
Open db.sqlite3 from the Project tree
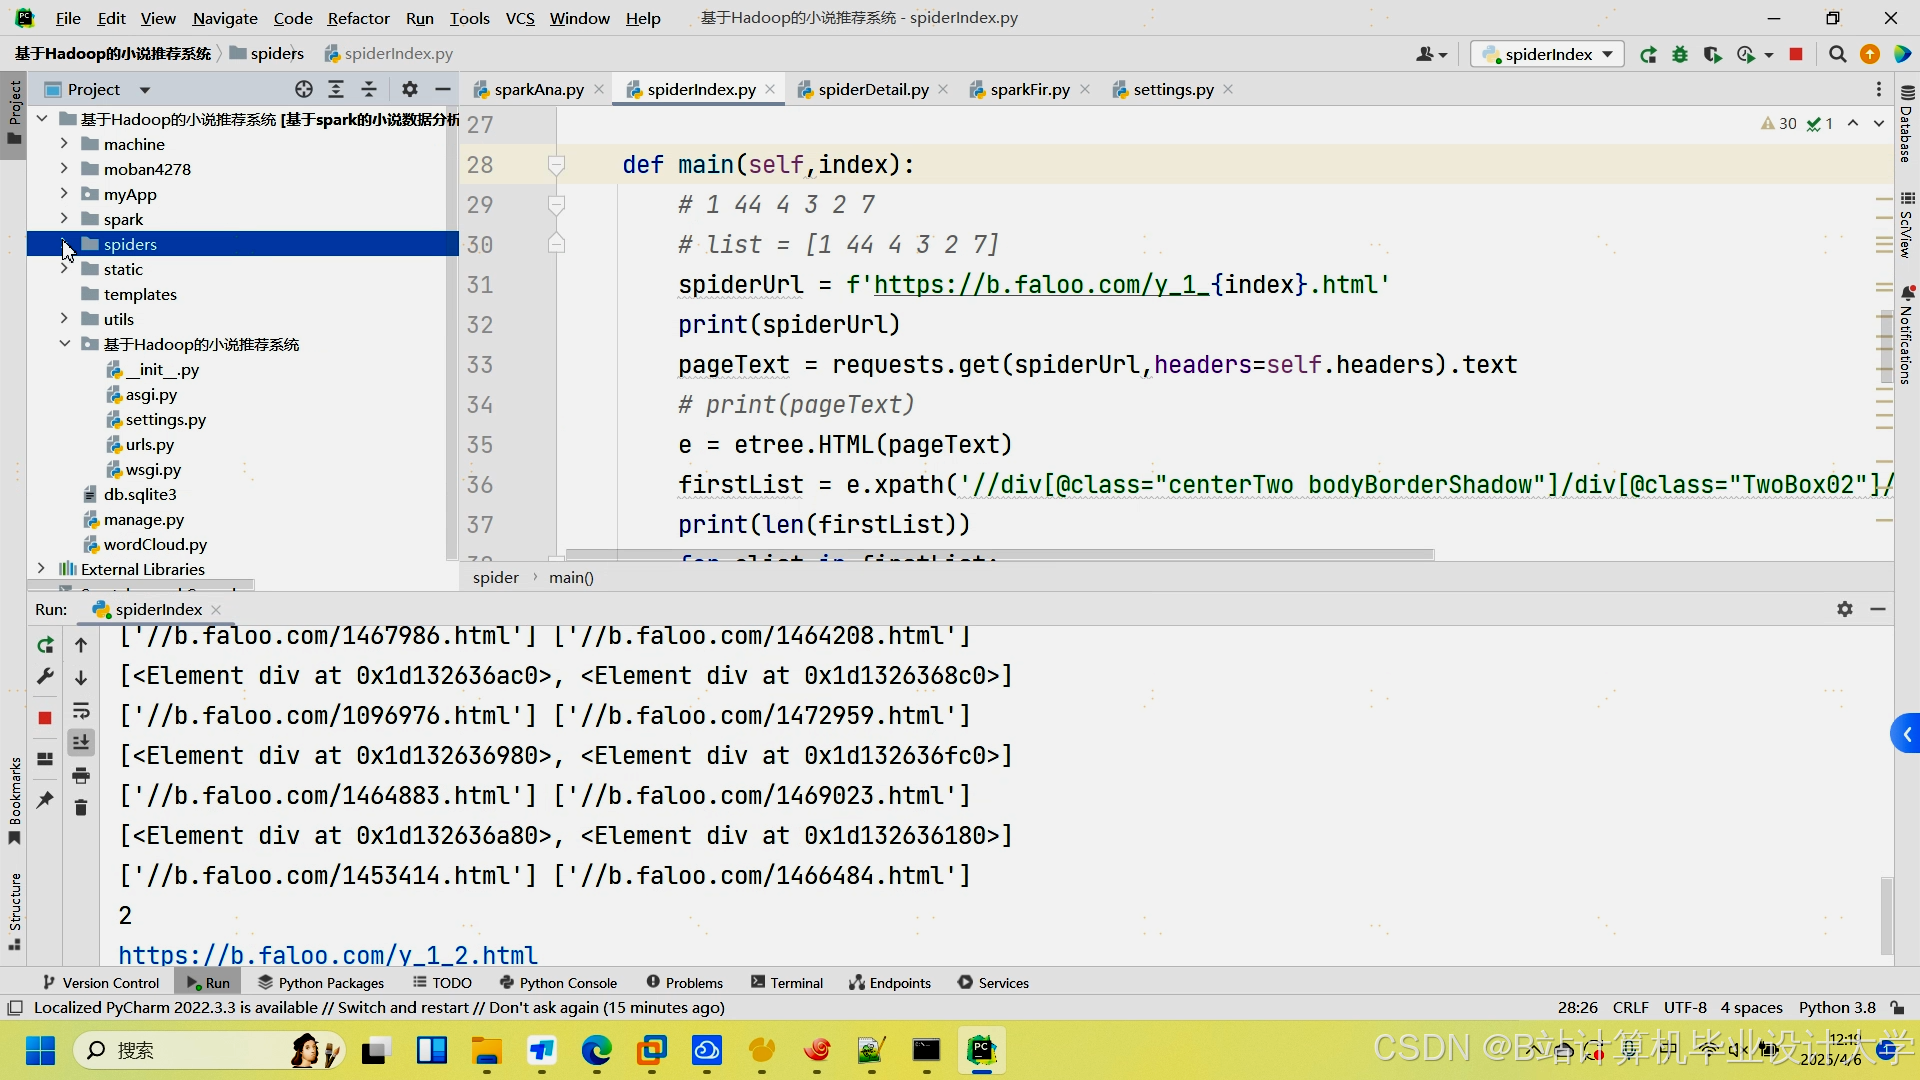tap(141, 494)
